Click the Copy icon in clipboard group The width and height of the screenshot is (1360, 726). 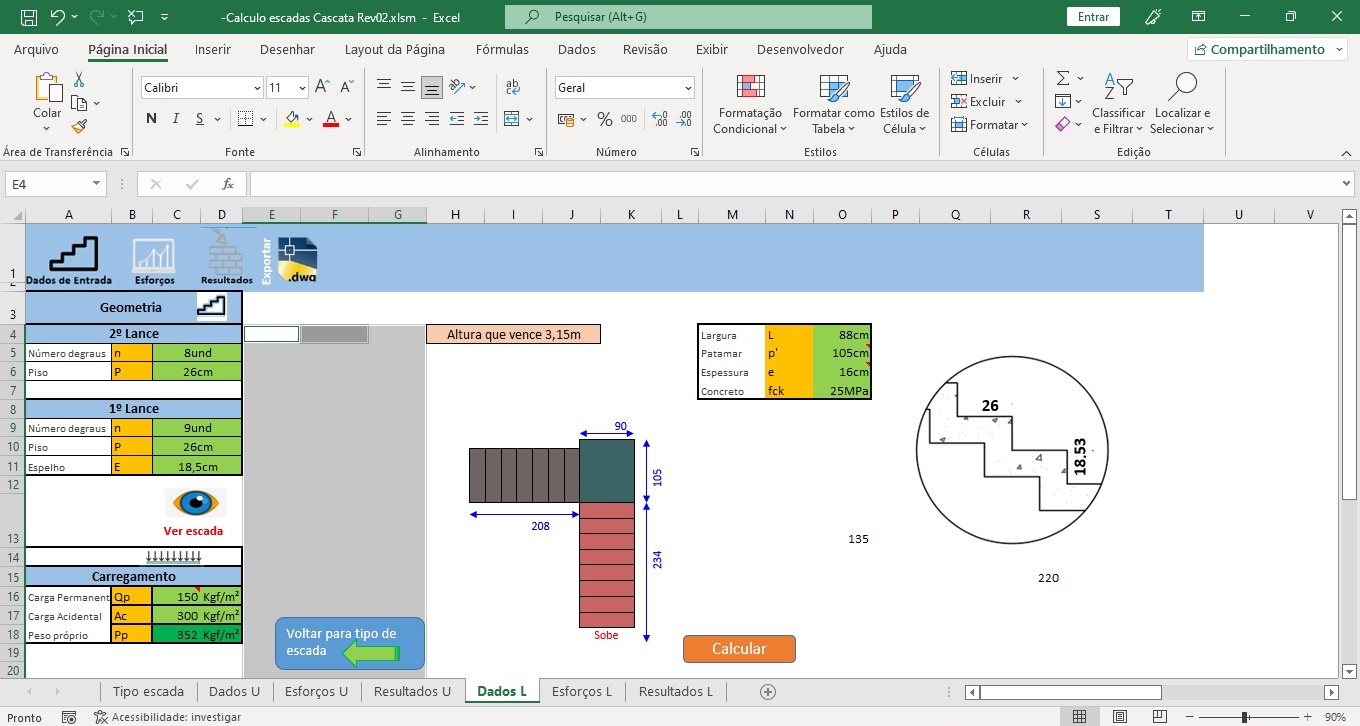pyautogui.click(x=79, y=103)
